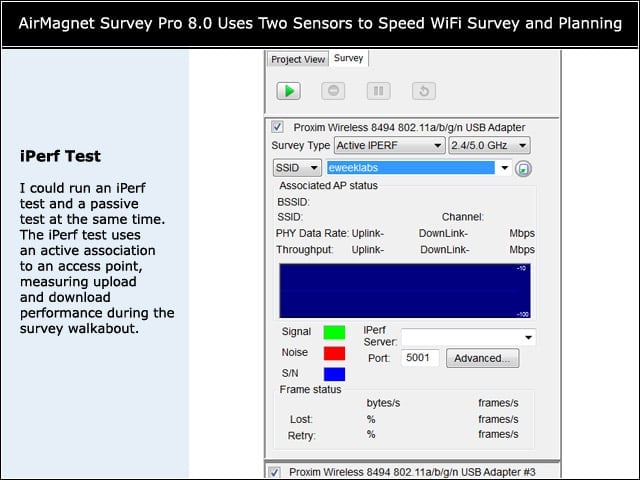Image resolution: width=640 pixels, height=480 pixels.
Task: Expand the eweeklabs network dropdown arrow
Action: pos(504,168)
